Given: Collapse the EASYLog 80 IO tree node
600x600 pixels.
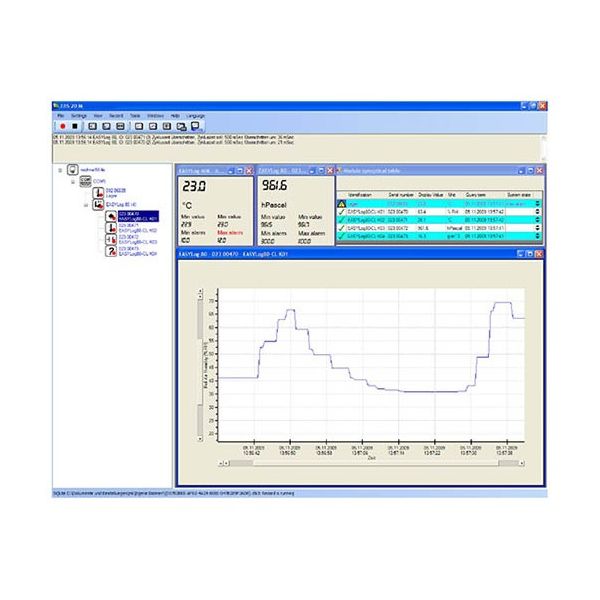Looking at the screenshot, I should pyautogui.click(x=86, y=205).
